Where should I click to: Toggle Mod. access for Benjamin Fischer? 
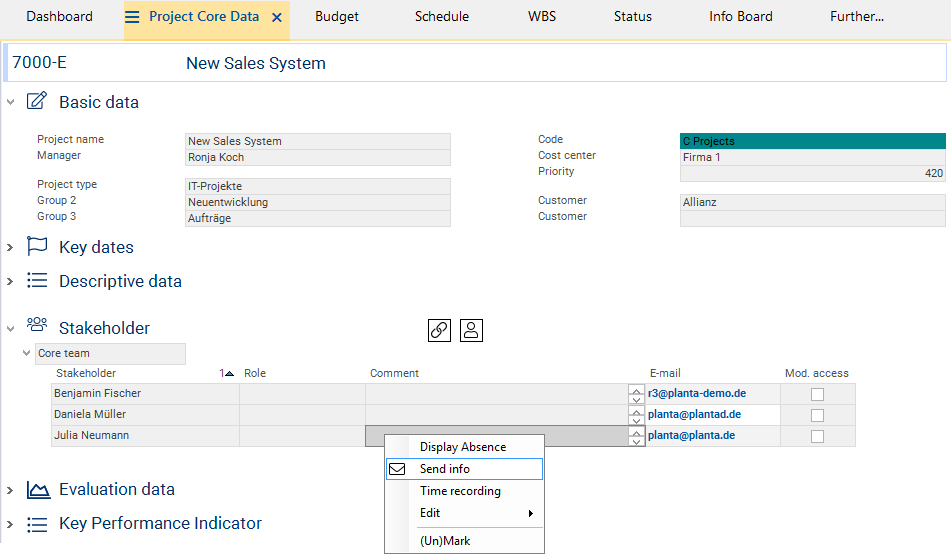point(818,394)
